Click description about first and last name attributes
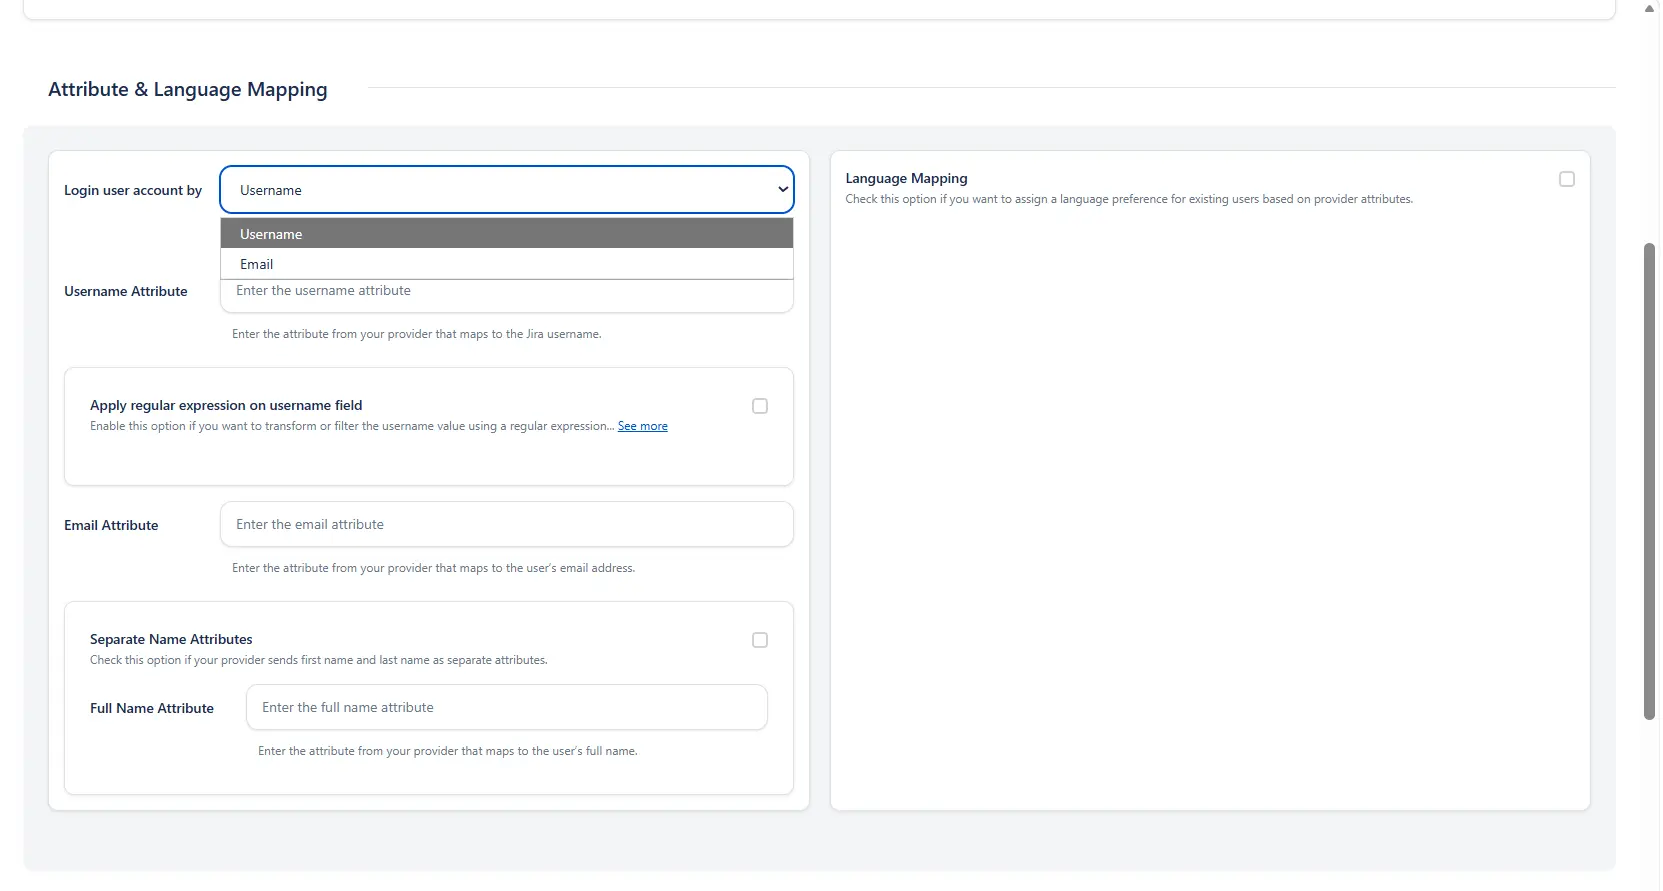Screen dimensions: 1663x891 click(319, 660)
